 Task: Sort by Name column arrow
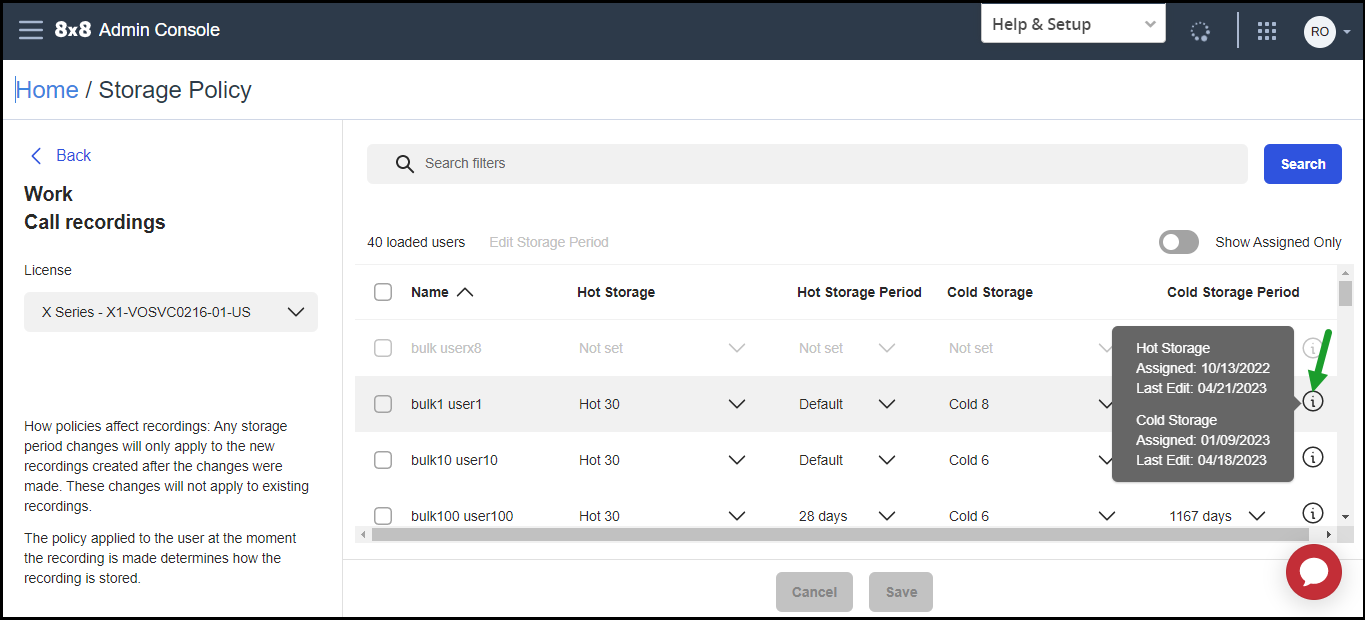click(465, 292)
